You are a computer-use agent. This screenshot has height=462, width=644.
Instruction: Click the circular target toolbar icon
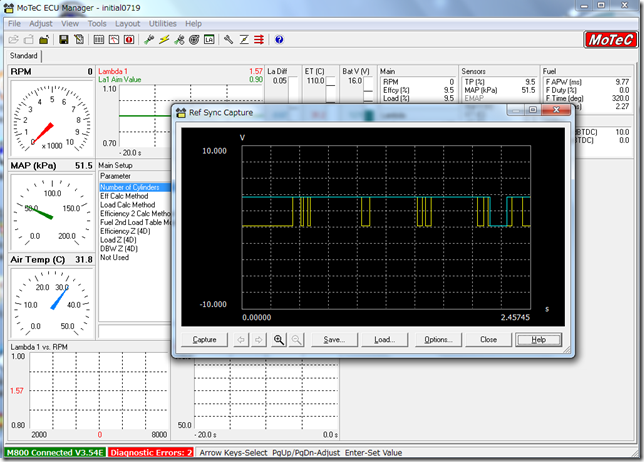pos(194,40)
